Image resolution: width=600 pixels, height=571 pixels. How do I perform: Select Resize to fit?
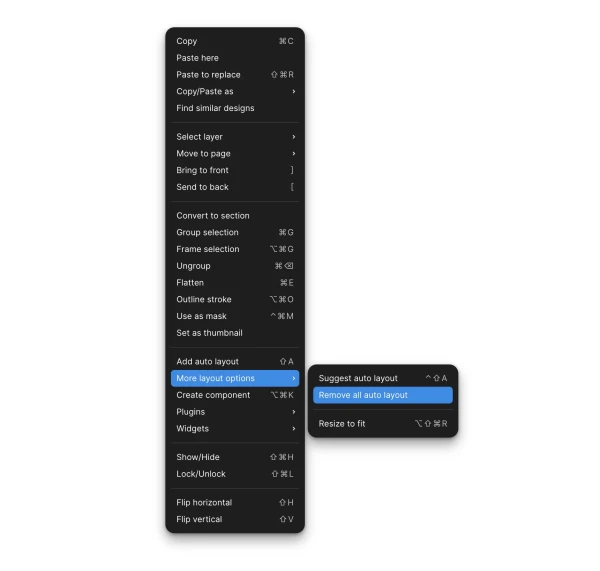pyautogui.click(x=383, y=424)
